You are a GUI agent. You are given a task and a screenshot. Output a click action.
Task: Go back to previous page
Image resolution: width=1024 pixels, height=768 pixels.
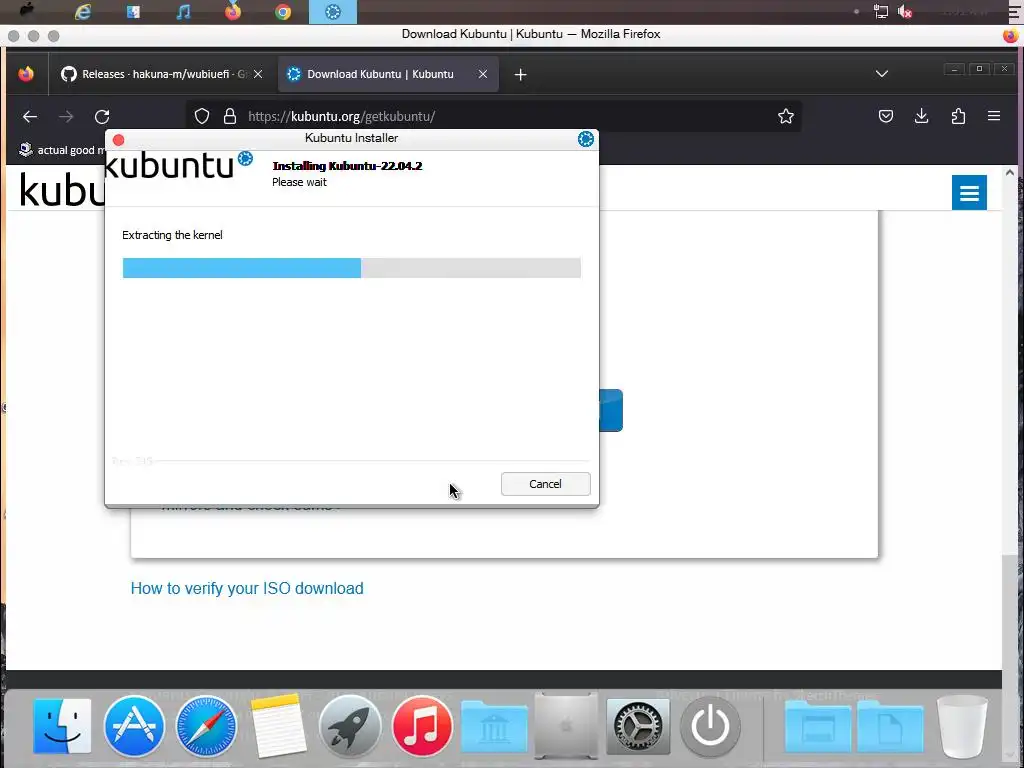point(30,116)
